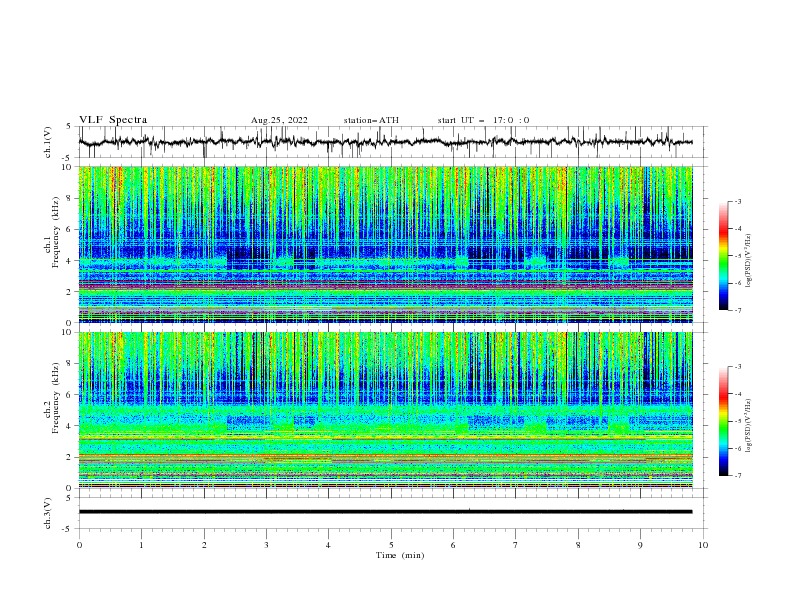Click the time axis tick label "3"

(266, 545)
